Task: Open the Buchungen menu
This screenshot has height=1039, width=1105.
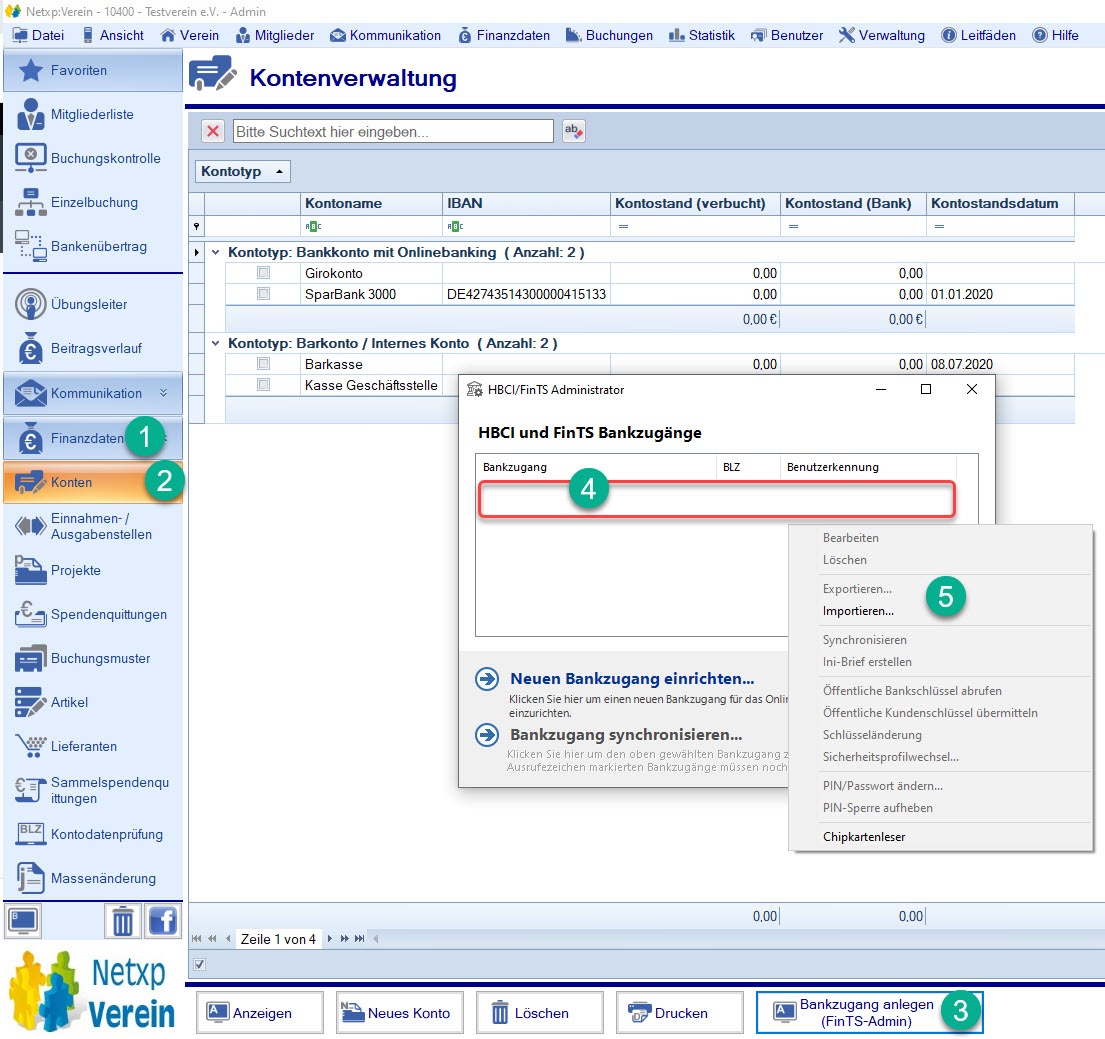Action: tap(609, 35)
